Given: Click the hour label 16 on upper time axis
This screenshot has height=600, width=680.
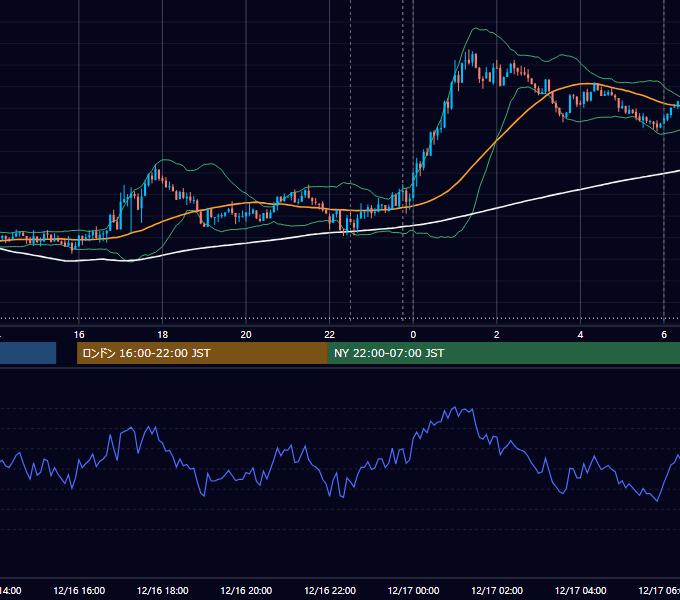Looking at the screenshot, I should pyautogui.click(x=79, y=335).
